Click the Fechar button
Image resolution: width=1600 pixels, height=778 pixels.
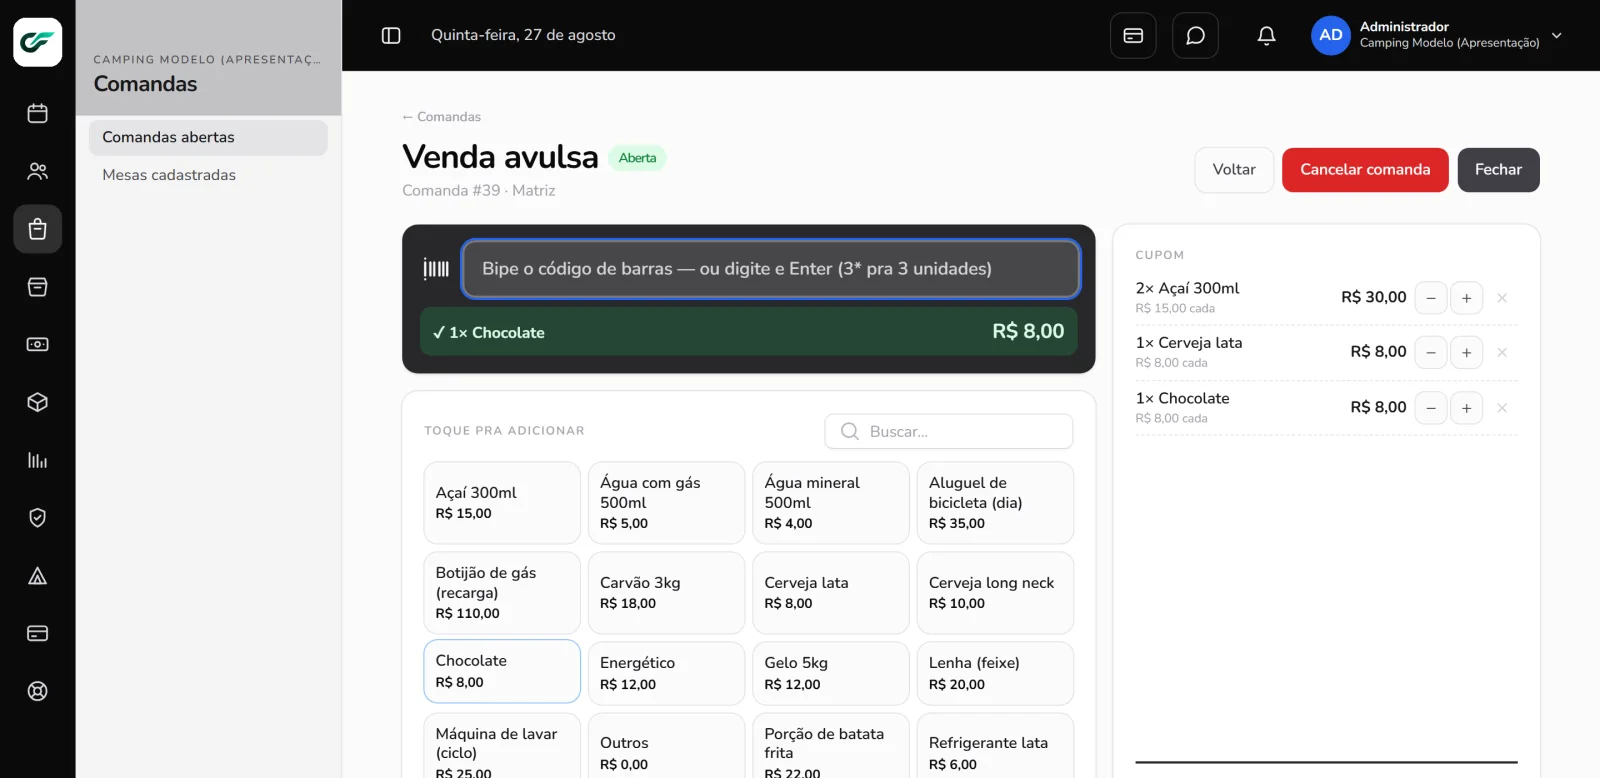[1498, 170]
